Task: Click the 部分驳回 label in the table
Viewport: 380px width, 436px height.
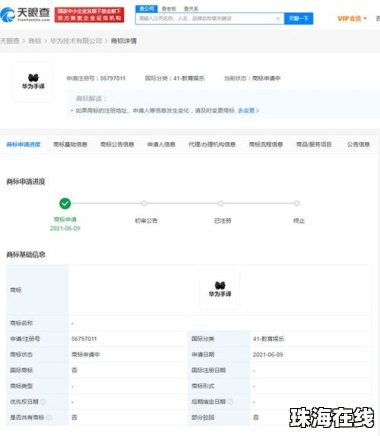Action: 203,417
